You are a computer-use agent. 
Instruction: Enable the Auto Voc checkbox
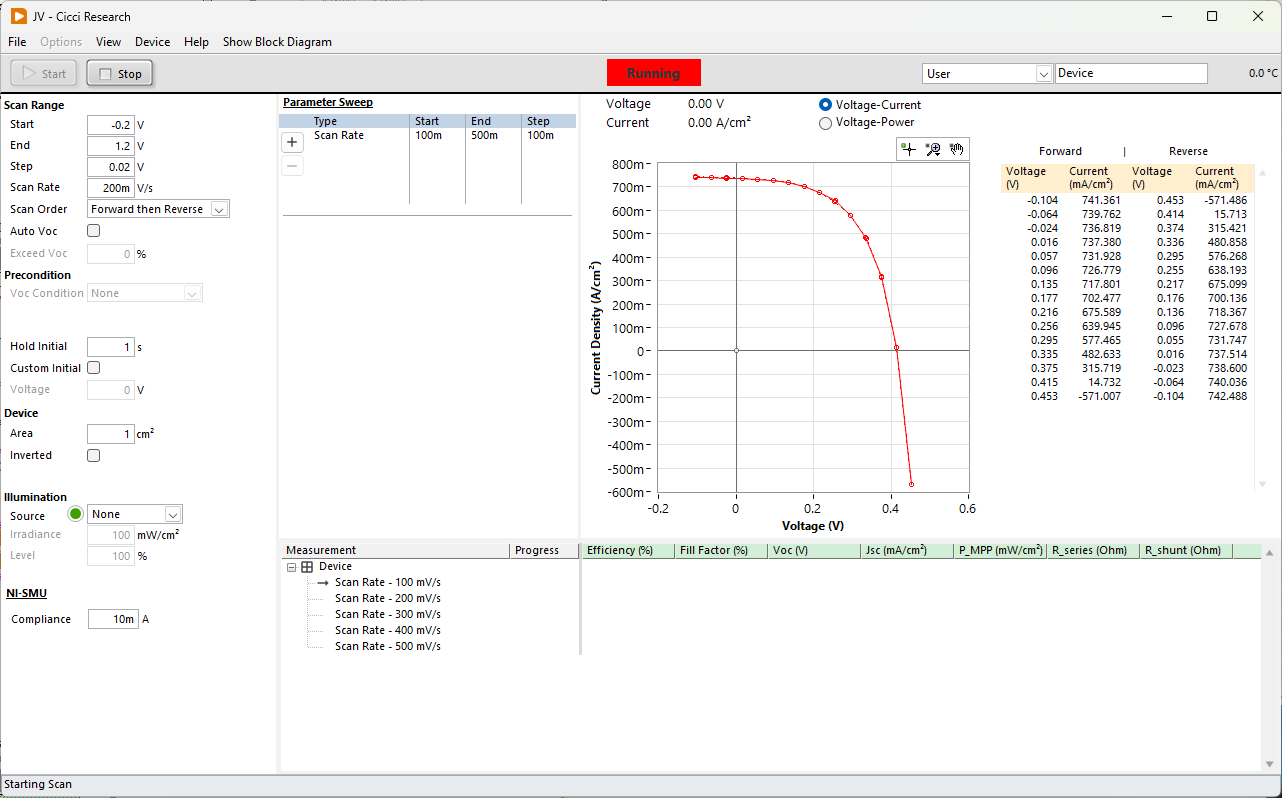94,231
